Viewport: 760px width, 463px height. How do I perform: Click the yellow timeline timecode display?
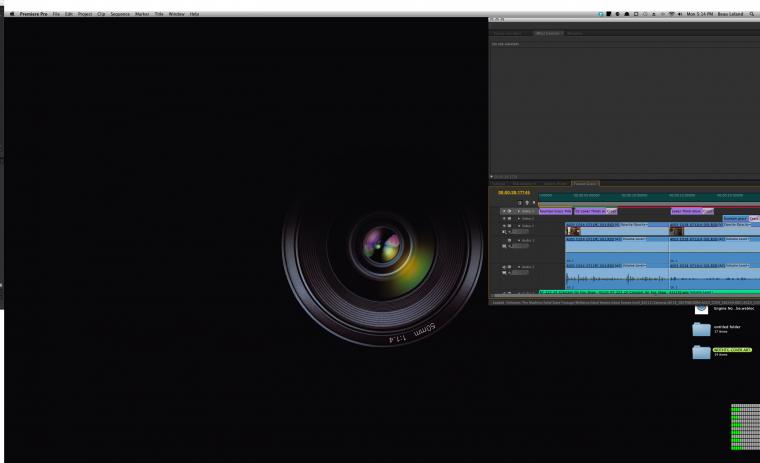514,193
